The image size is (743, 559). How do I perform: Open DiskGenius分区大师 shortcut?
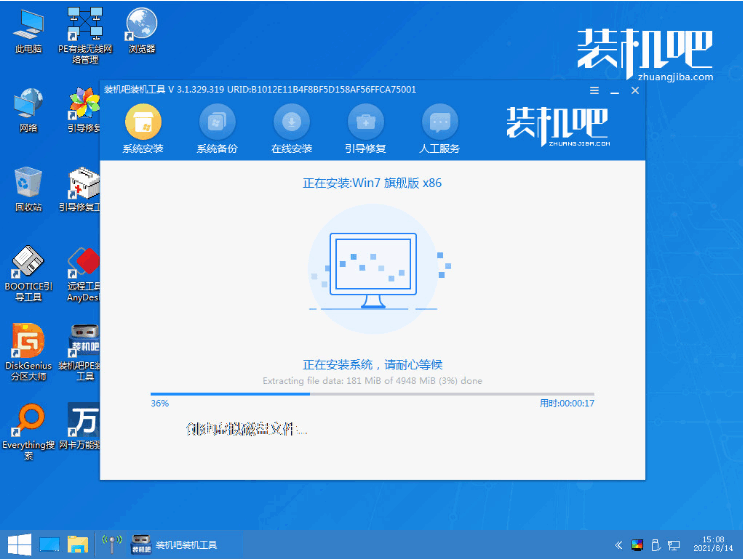pos(28,352)
